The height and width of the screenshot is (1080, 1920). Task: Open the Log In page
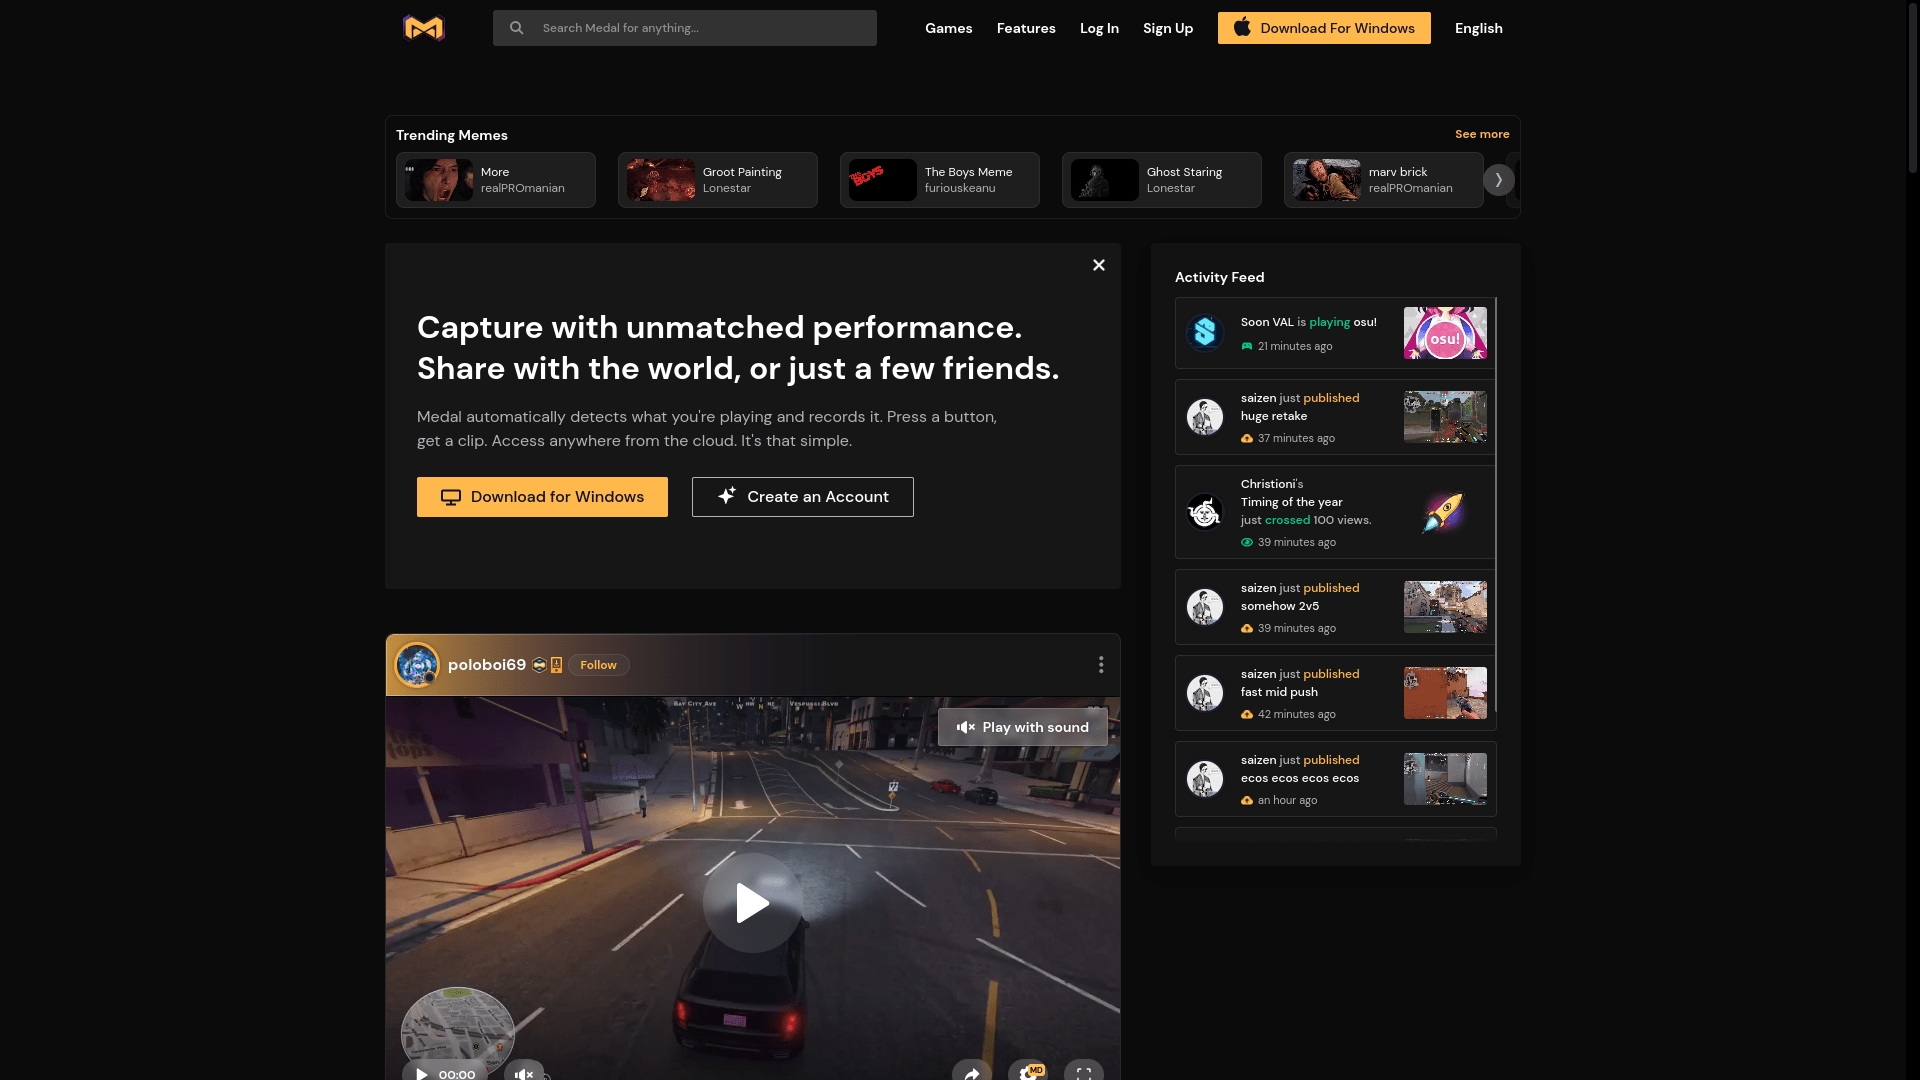coord(1099,28)
